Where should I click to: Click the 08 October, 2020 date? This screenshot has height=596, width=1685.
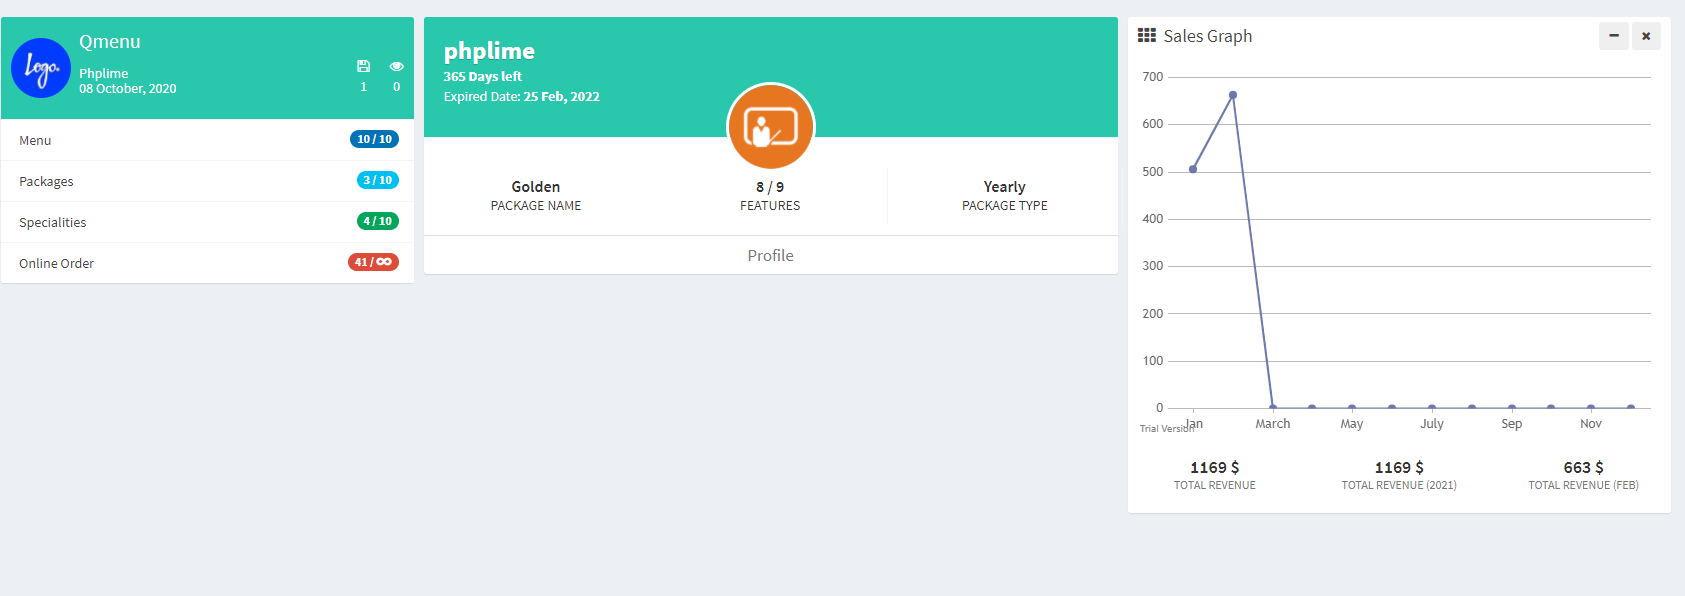coord(128,88)
